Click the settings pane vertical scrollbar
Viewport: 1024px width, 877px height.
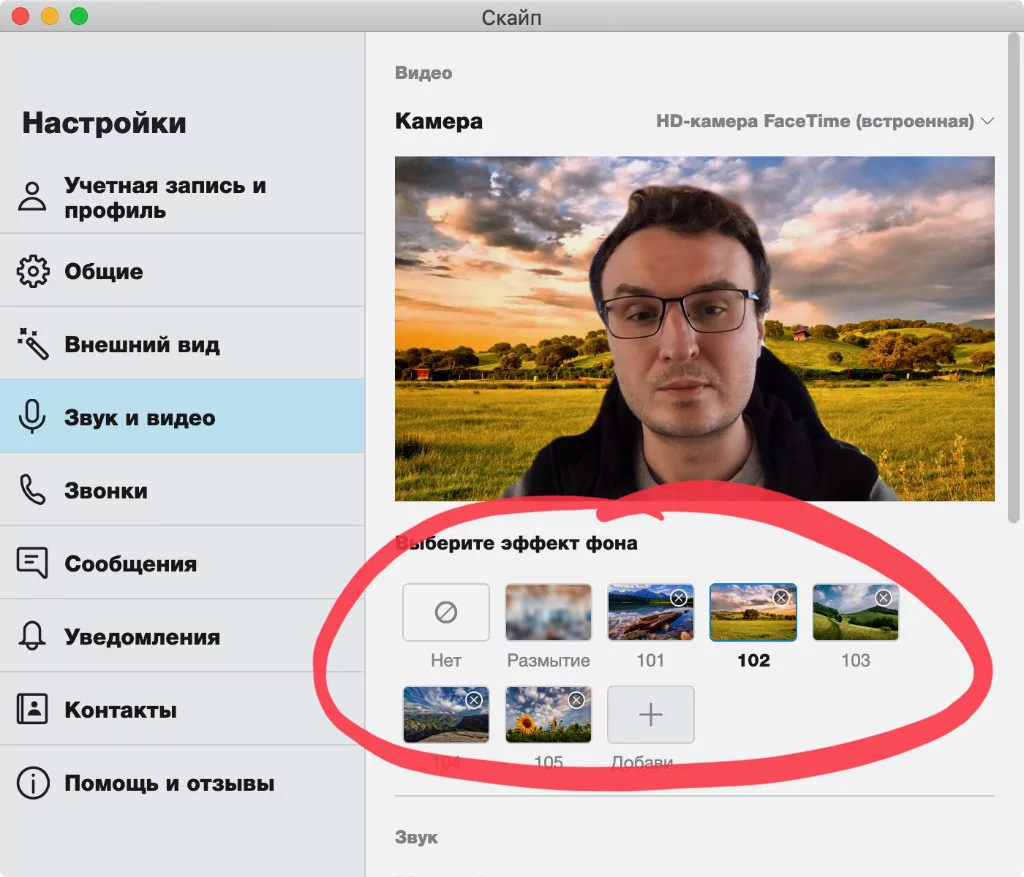click(x=1013, y=278)
